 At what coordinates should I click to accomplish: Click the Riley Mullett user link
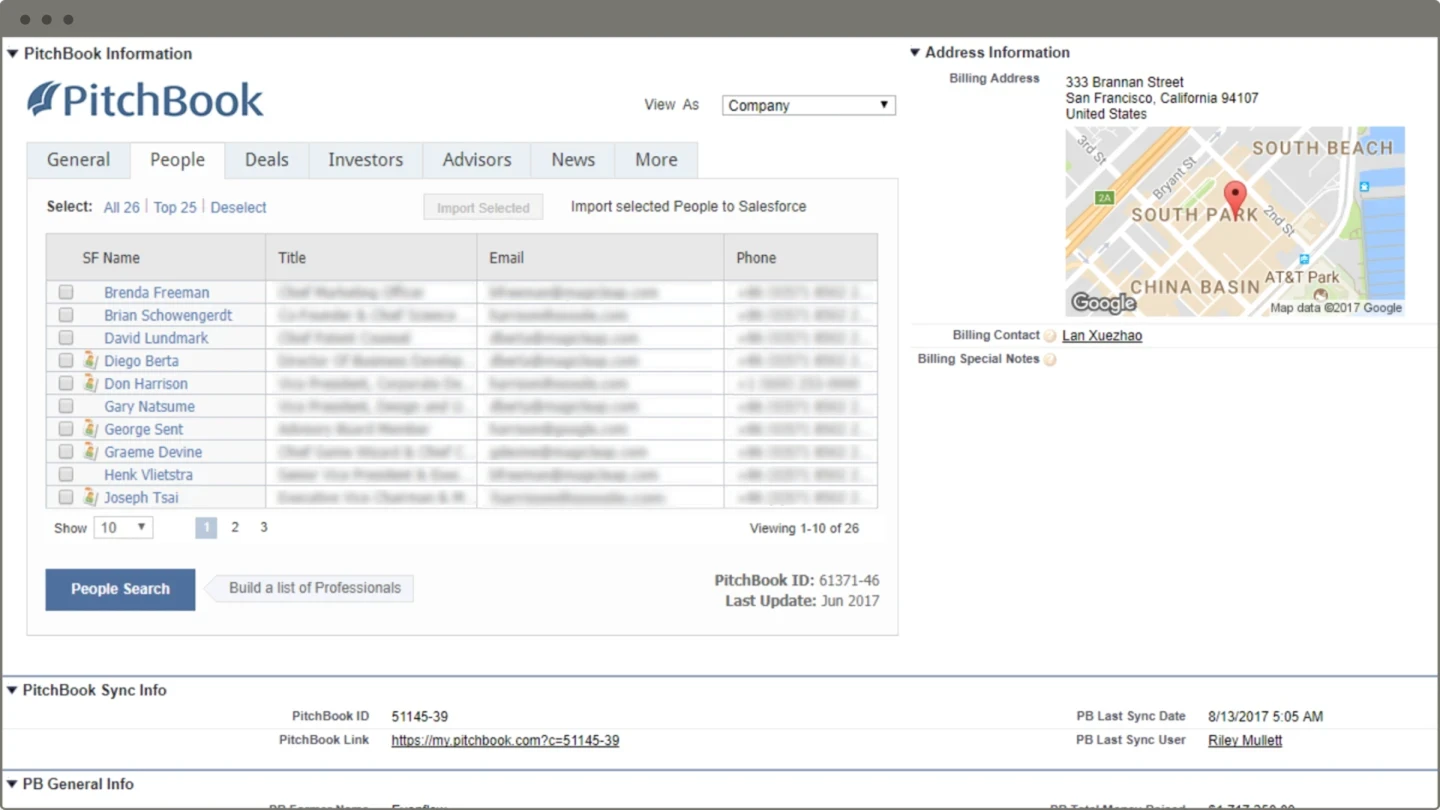[1245, 741]
